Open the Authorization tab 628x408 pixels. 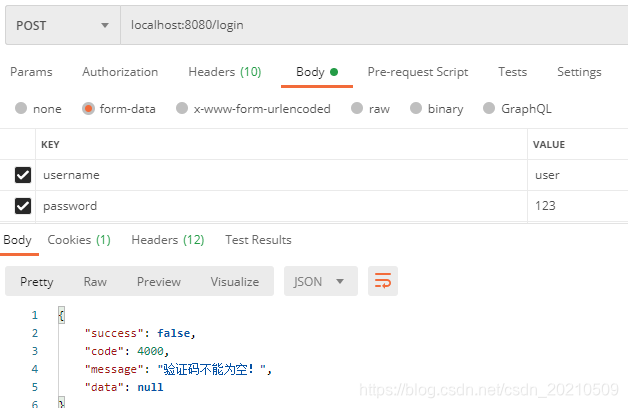pos(120,72)
